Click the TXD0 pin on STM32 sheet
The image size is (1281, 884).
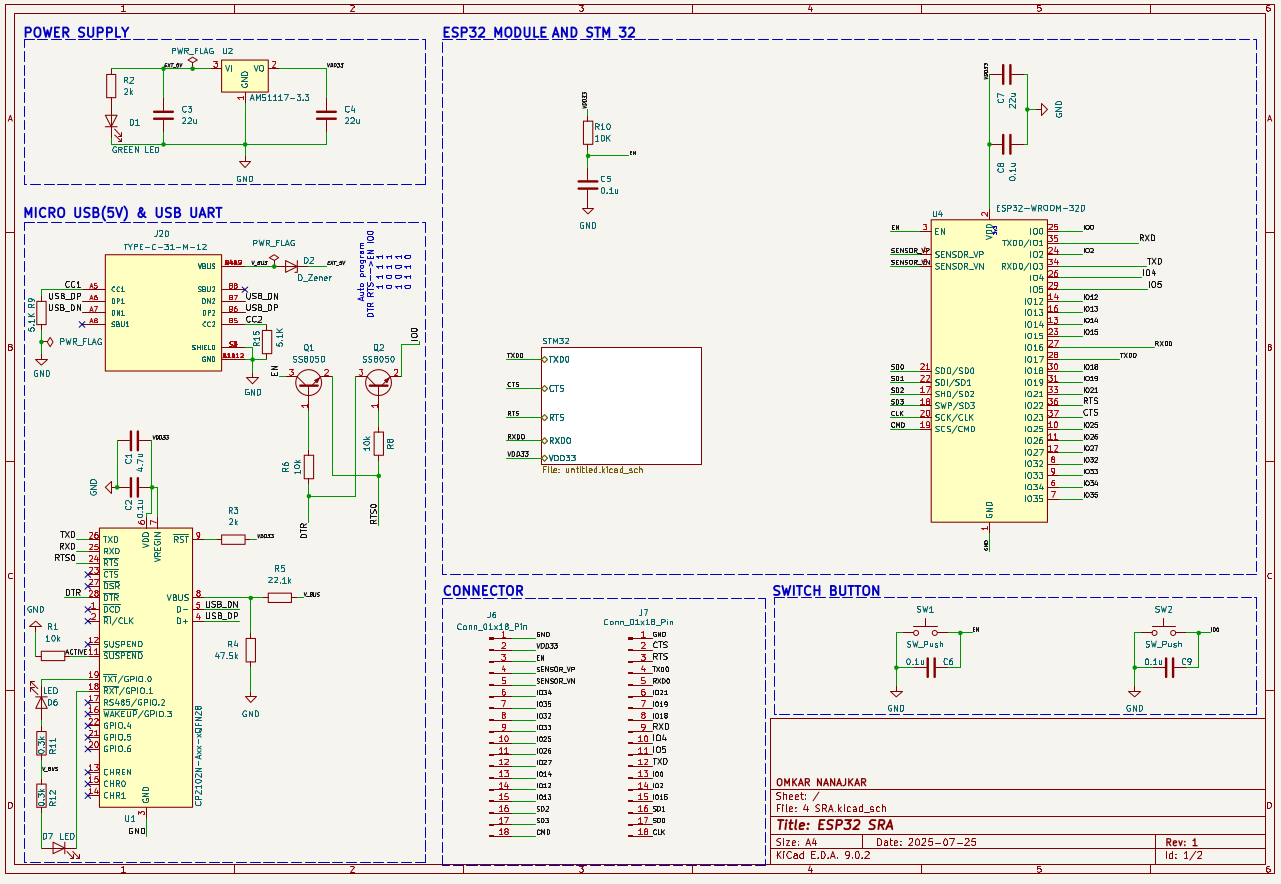(556, 359)
